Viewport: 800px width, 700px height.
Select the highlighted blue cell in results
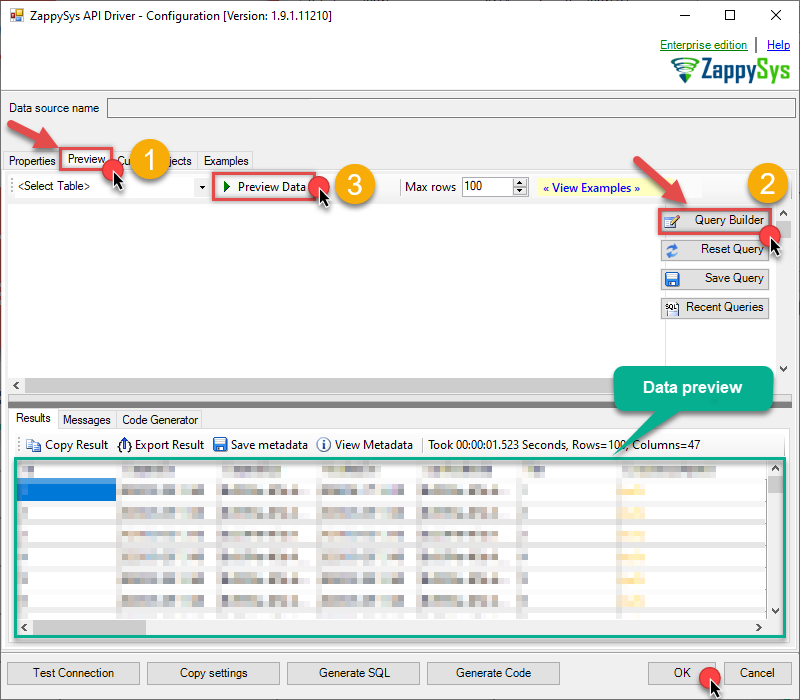[x=67, y=490]
